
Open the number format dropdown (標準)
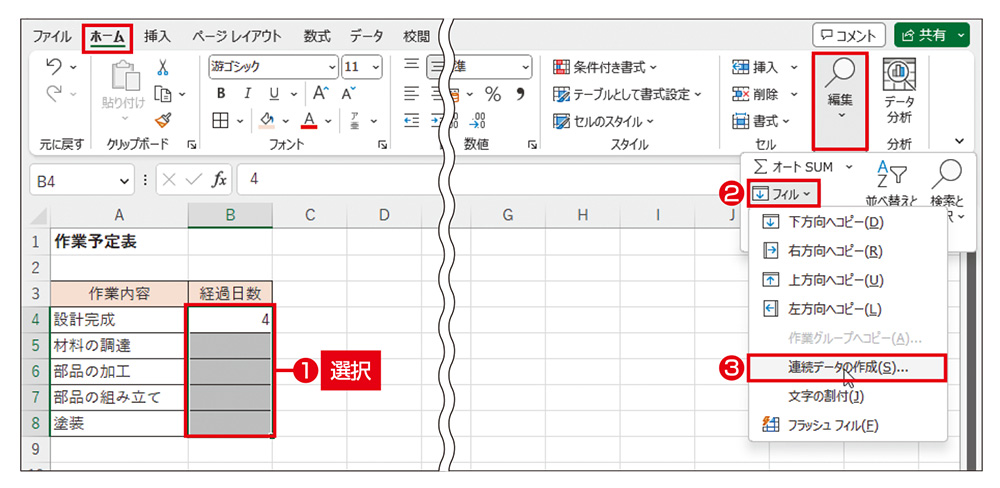coord(526,67)
